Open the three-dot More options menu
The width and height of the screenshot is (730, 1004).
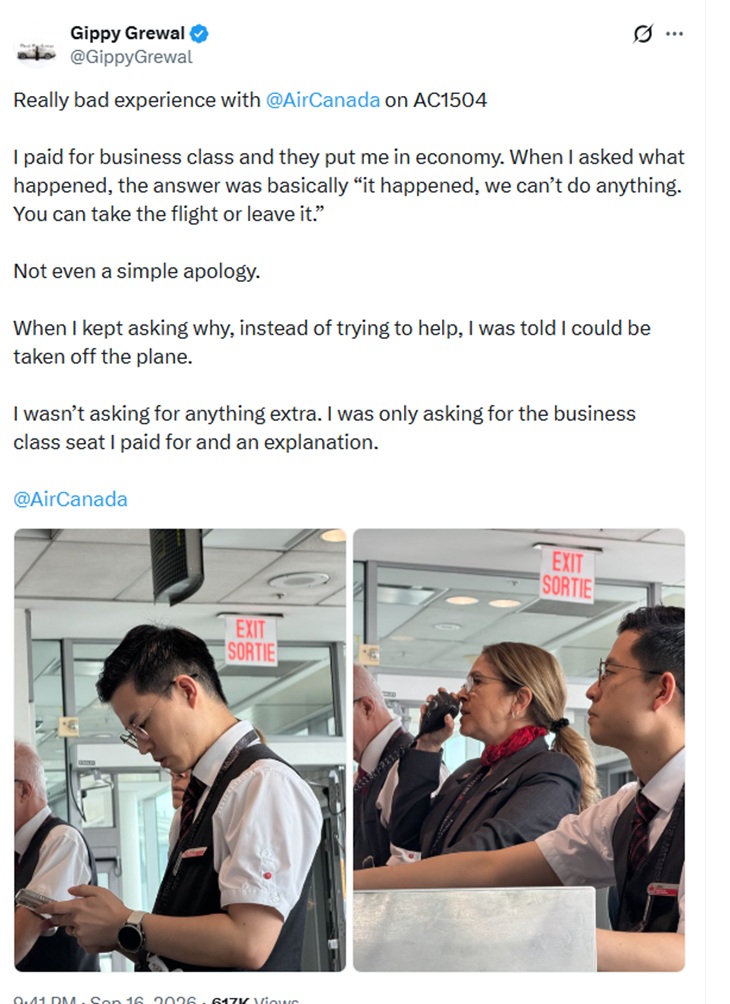pos(674,34)
